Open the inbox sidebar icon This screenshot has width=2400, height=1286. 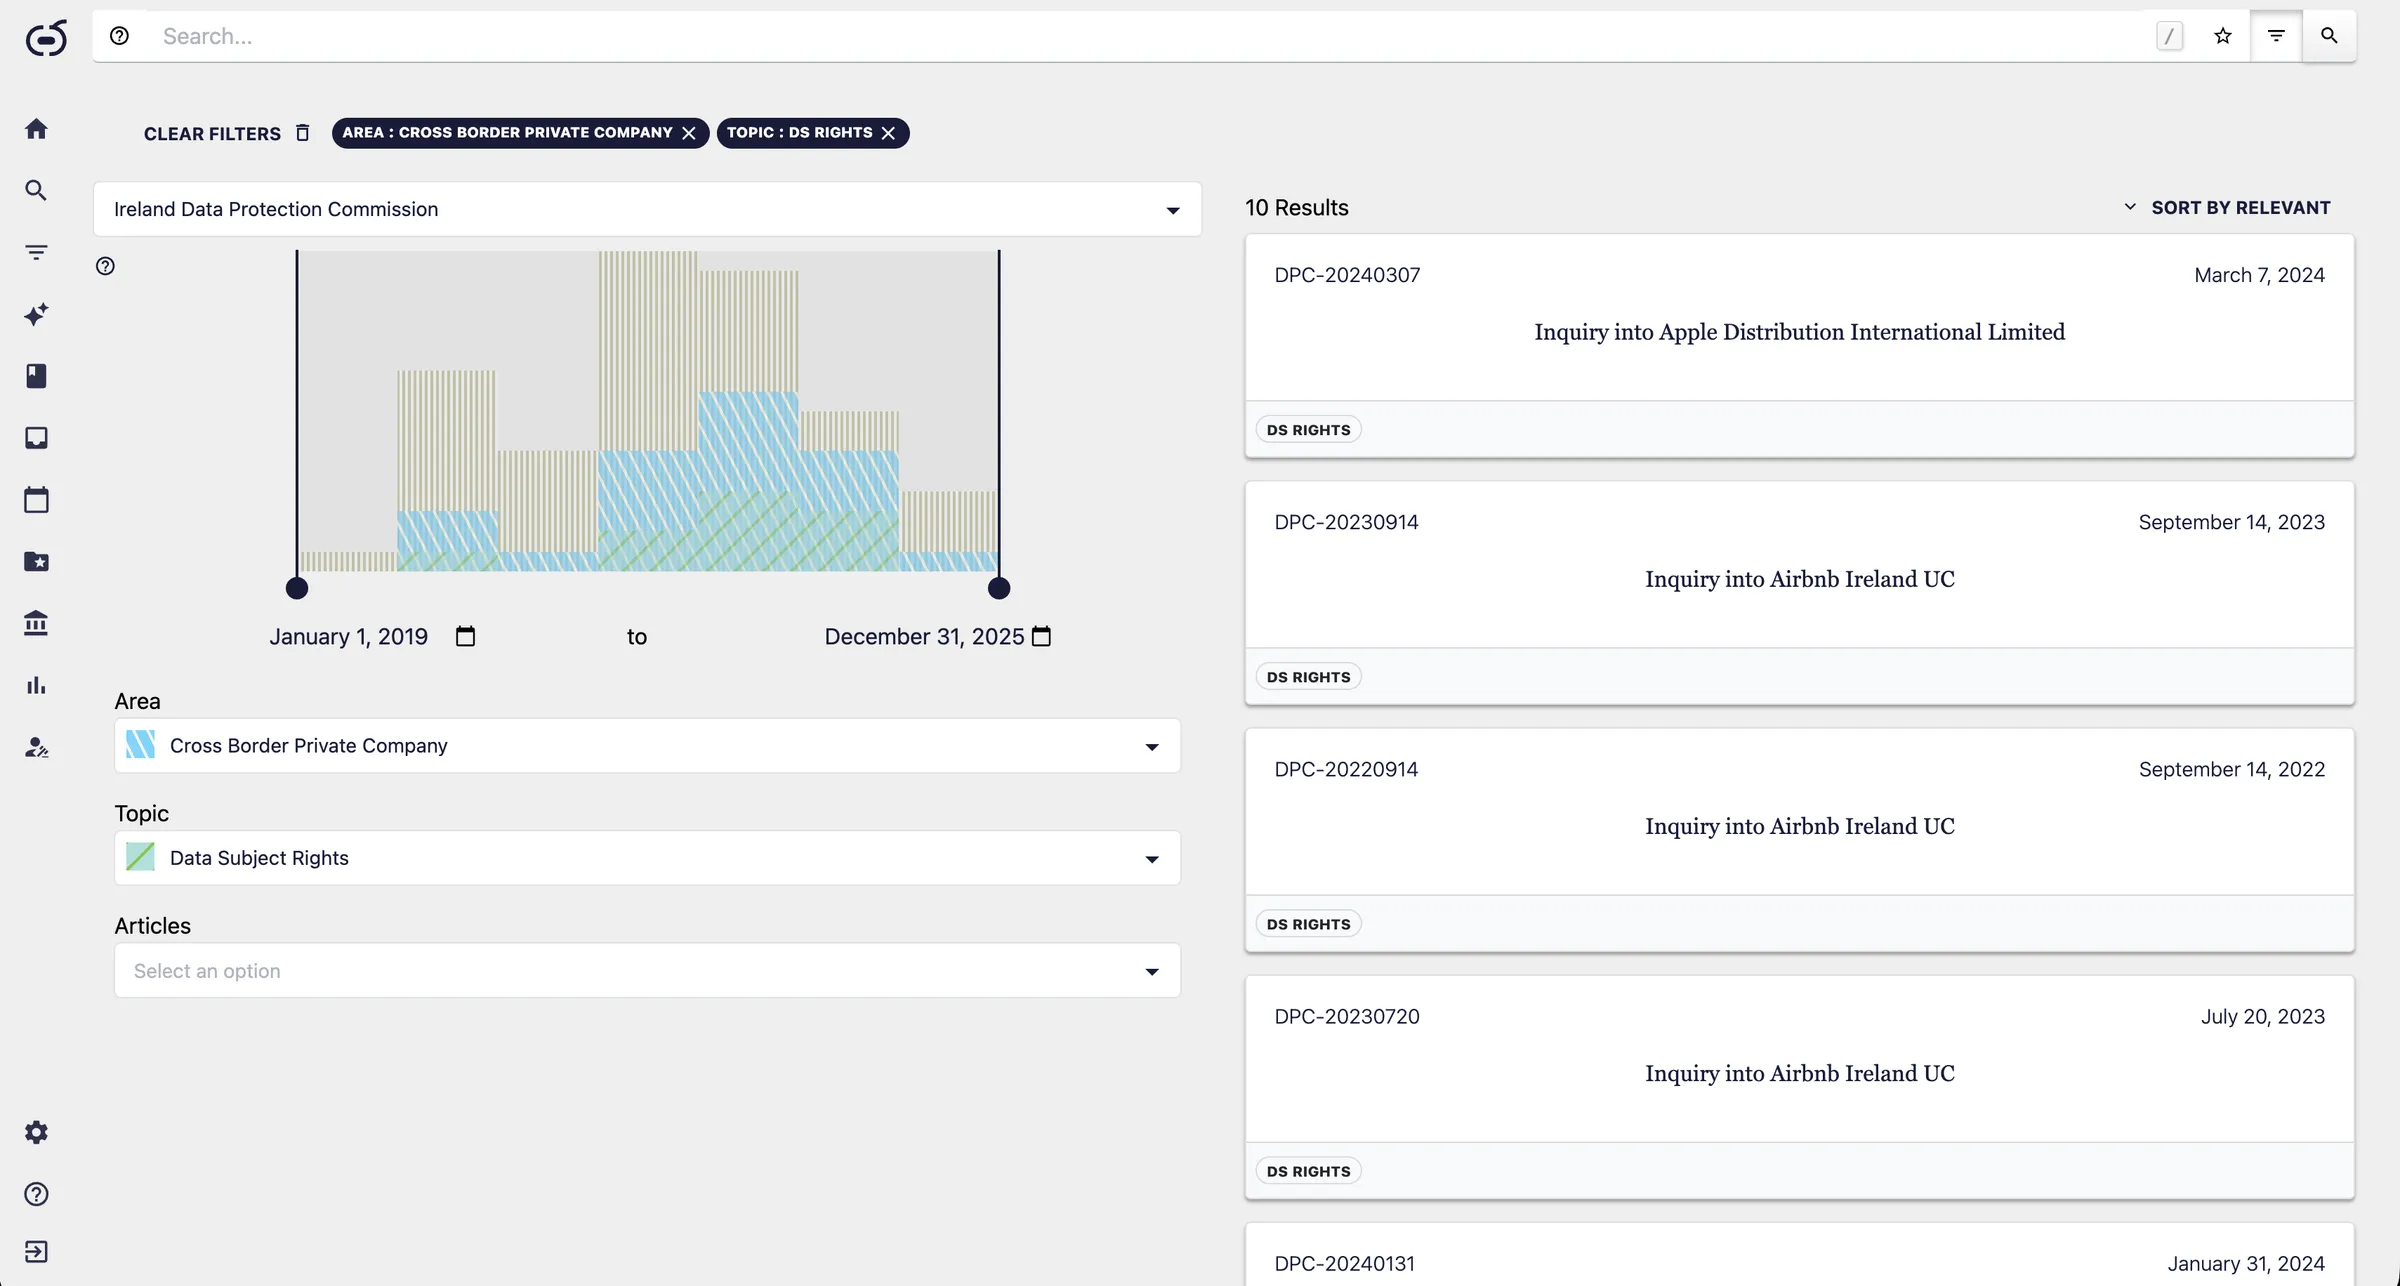tap(36, 438)
